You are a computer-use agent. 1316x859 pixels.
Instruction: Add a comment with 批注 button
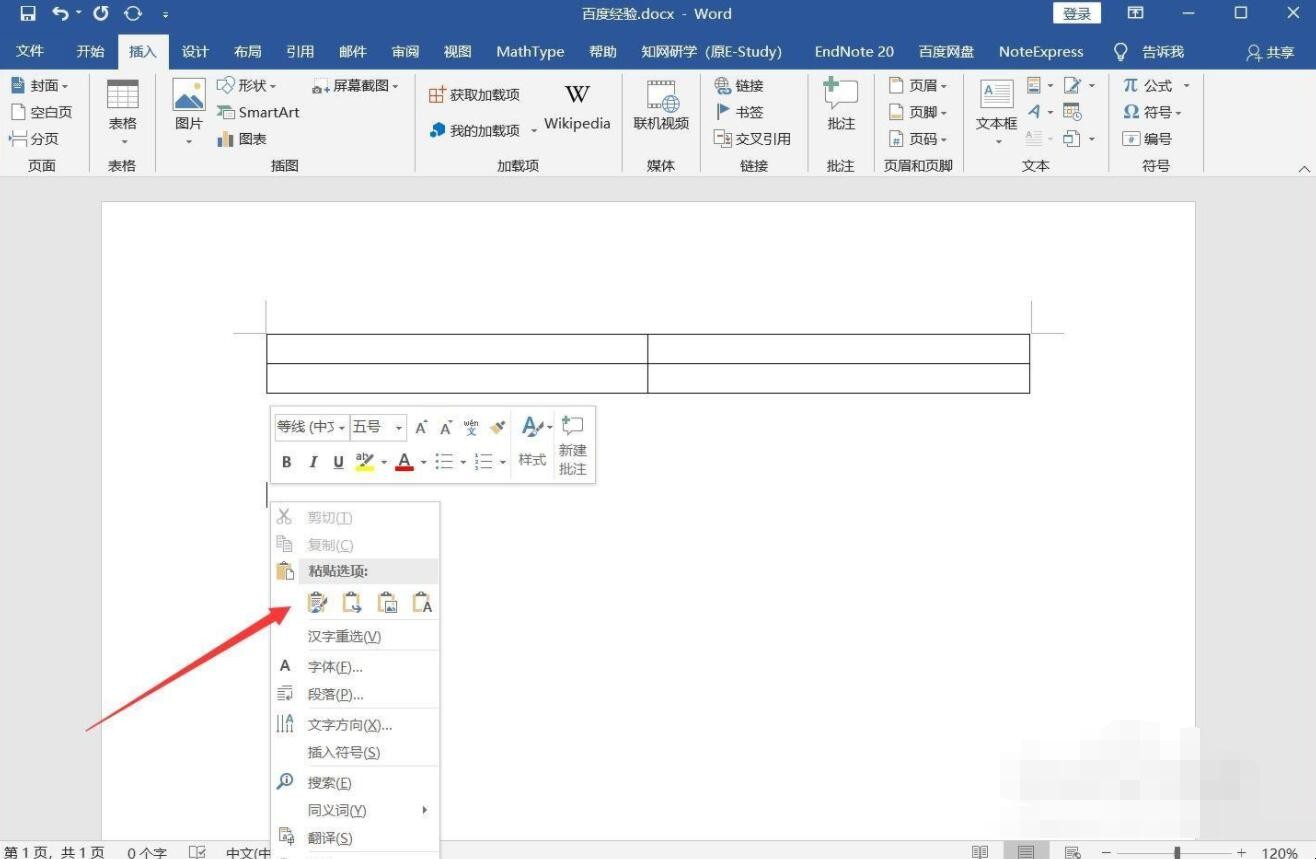841,106
